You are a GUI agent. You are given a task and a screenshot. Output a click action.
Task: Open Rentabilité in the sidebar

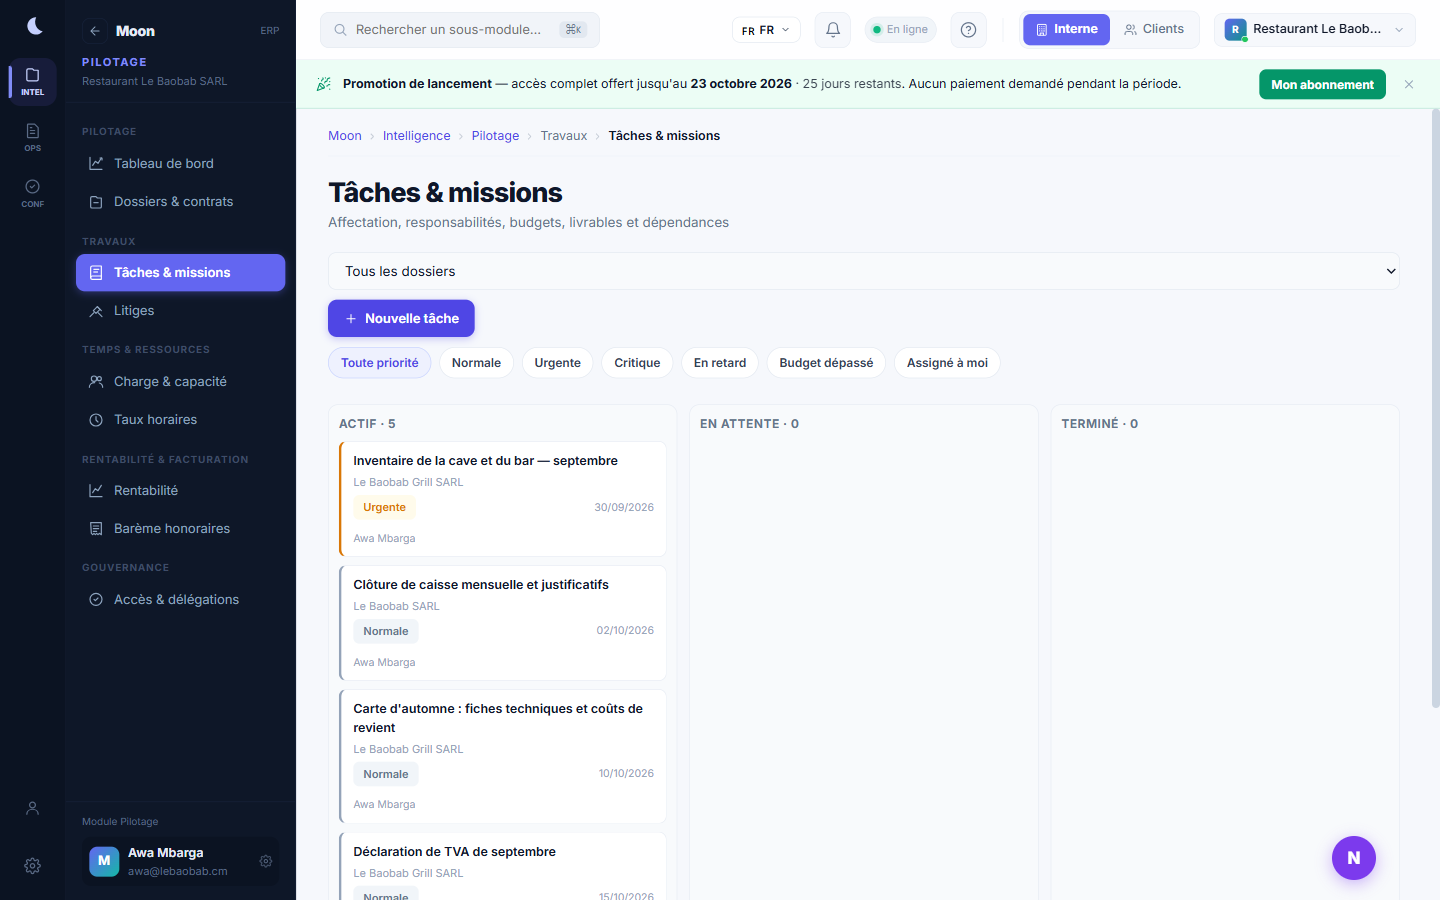point(180,491)
